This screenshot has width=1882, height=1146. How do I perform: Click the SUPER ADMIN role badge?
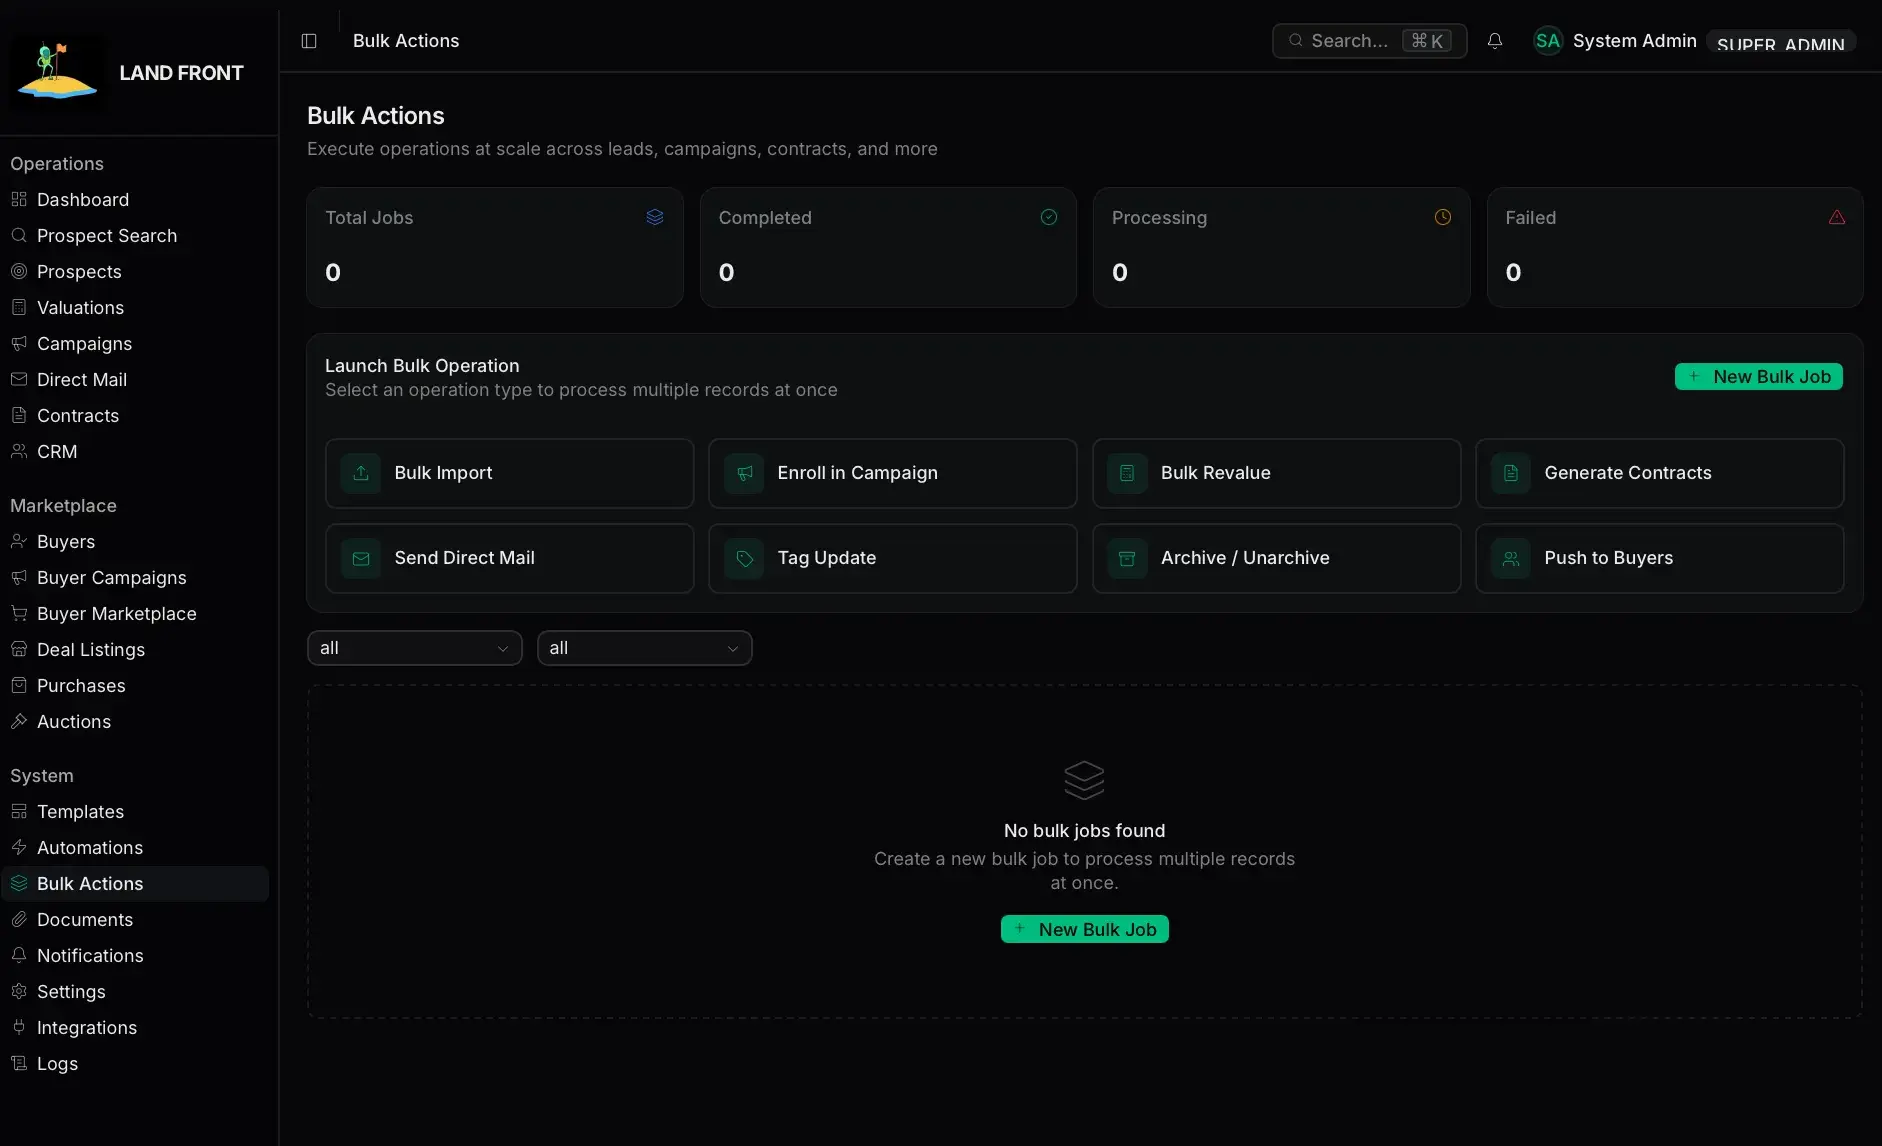[x=1781, y=42]
